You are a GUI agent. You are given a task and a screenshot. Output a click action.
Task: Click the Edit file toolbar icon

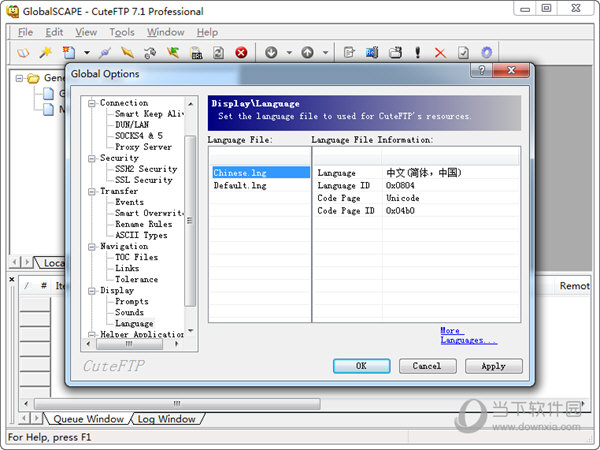coord(349,52)
